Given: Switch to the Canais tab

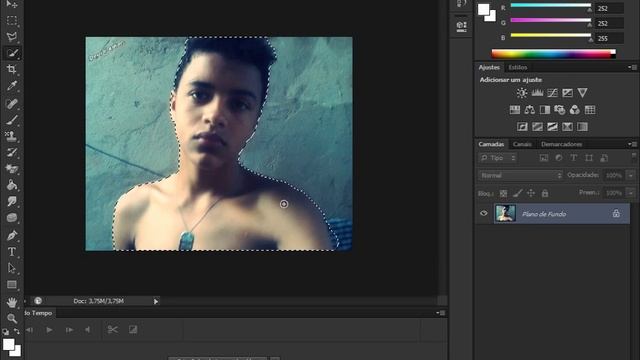Looking at the screenshot, I should pos(522,144).
